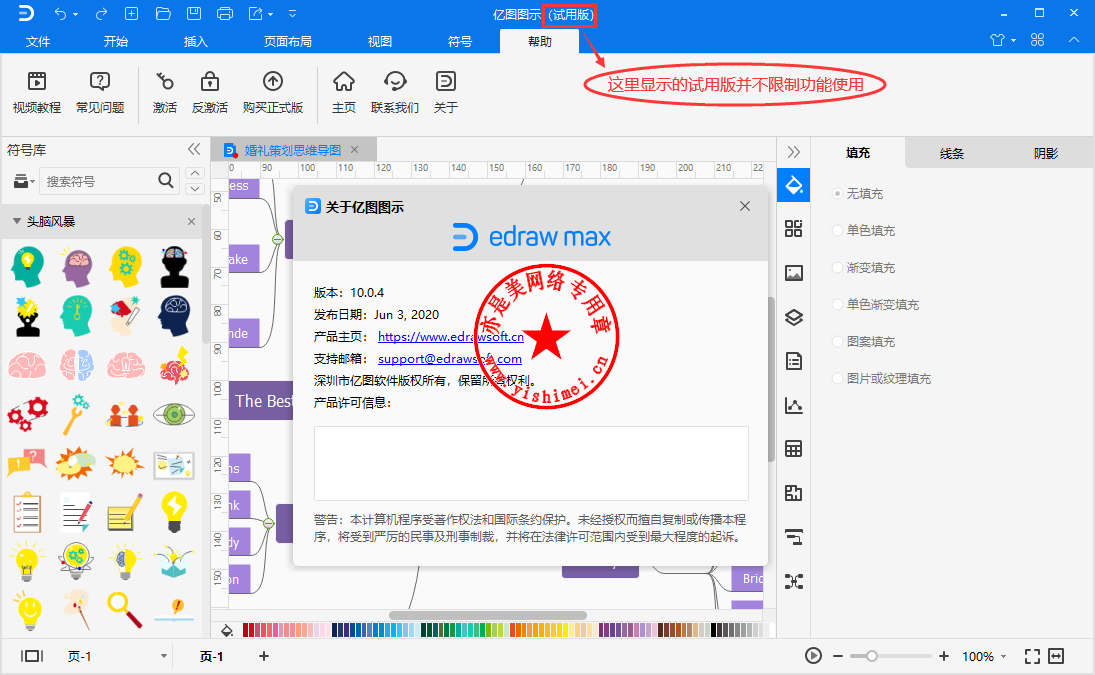Open the 视频教程 video tutorial
The height and width of the screenshot is (675, 1095).
(x=36, y=91)
